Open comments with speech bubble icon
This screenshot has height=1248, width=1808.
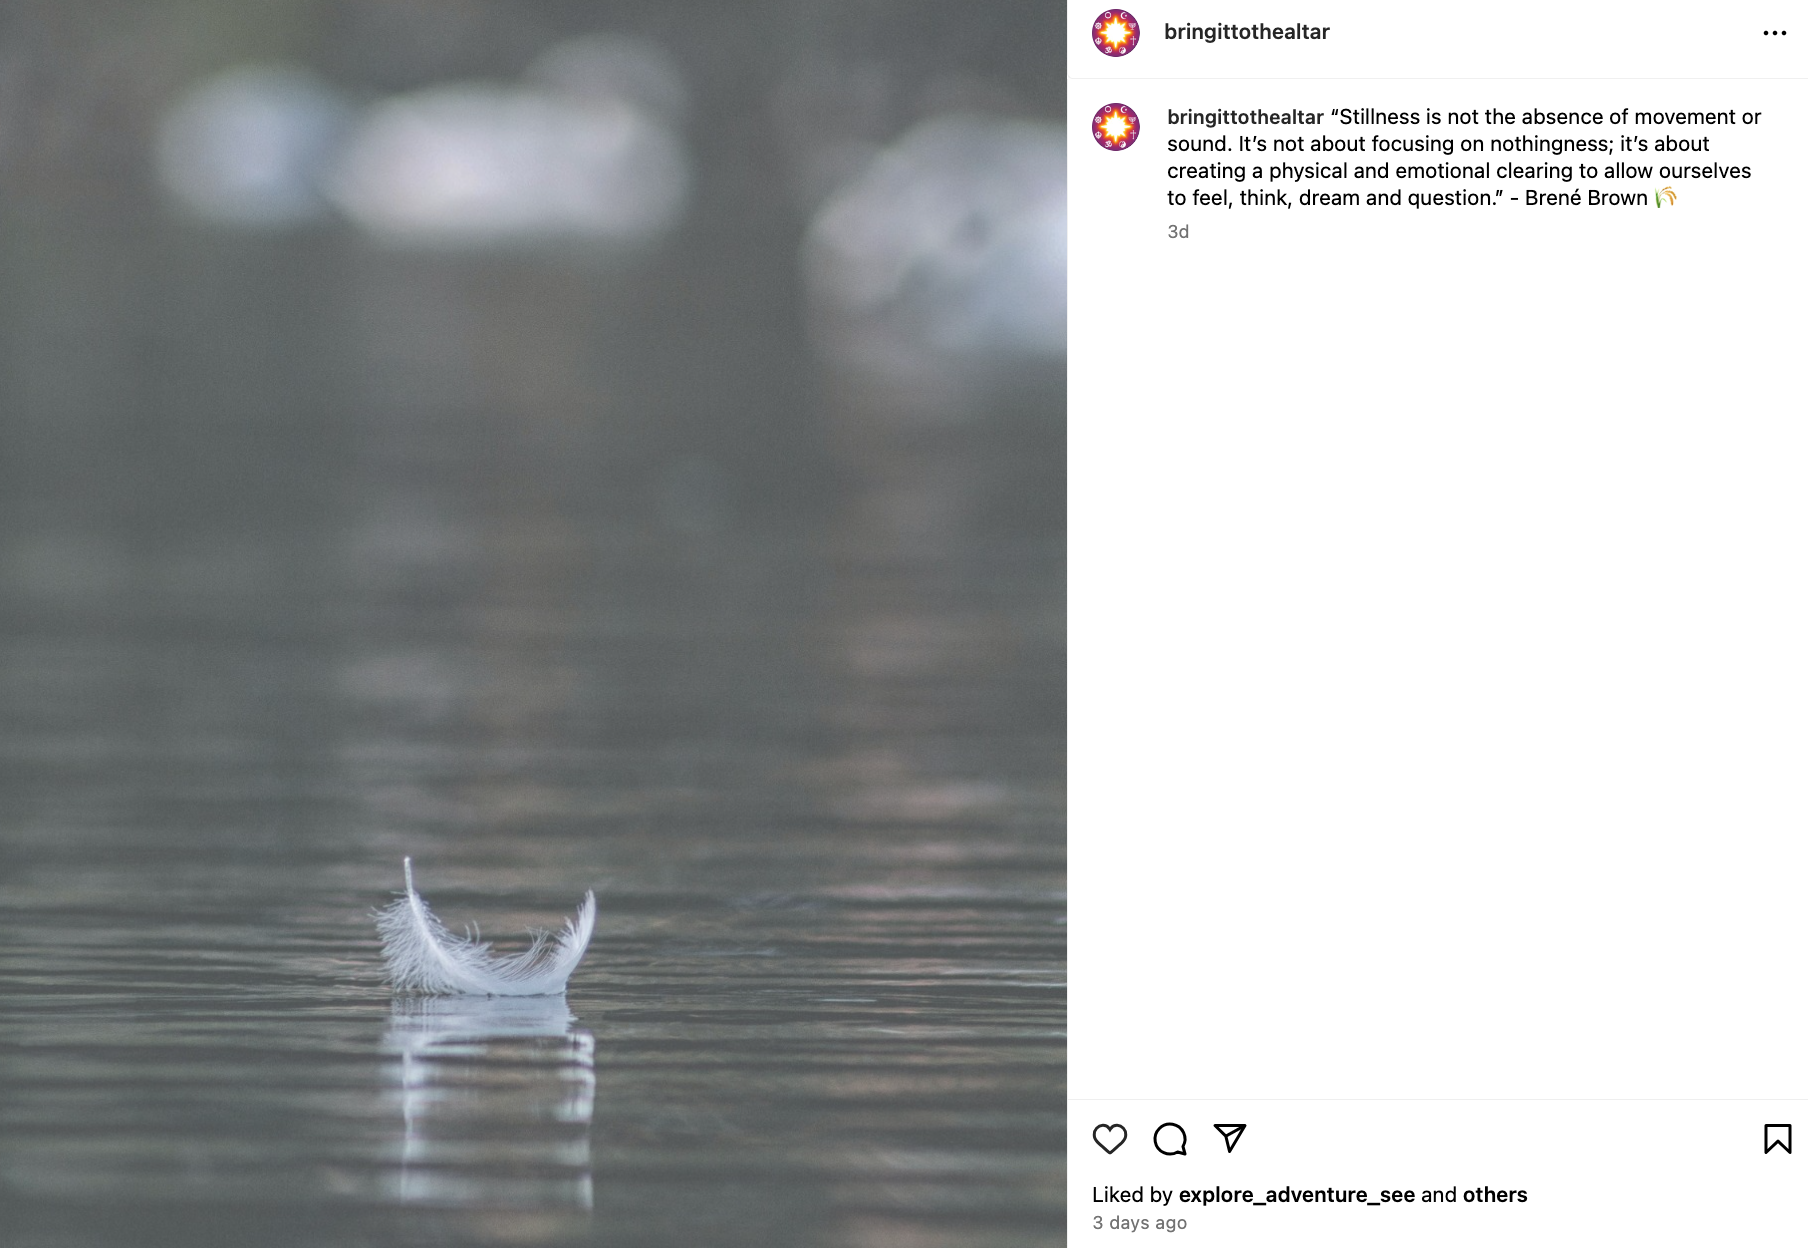(x=1169, y=1139)
